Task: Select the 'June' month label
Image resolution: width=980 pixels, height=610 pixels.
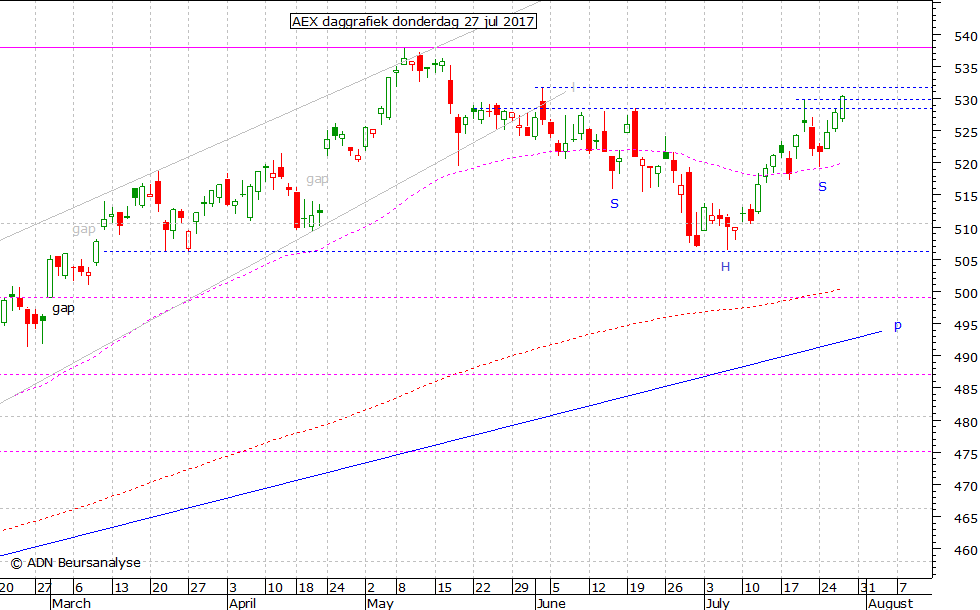Action: 551,604
